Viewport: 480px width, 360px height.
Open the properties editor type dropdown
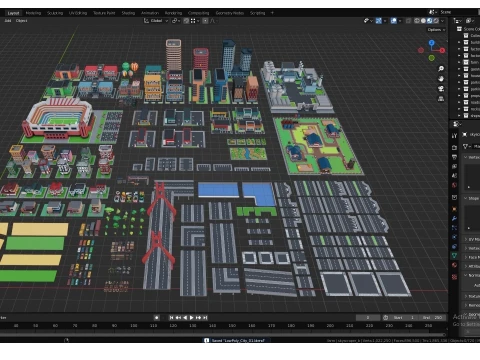tap(456, 124)
